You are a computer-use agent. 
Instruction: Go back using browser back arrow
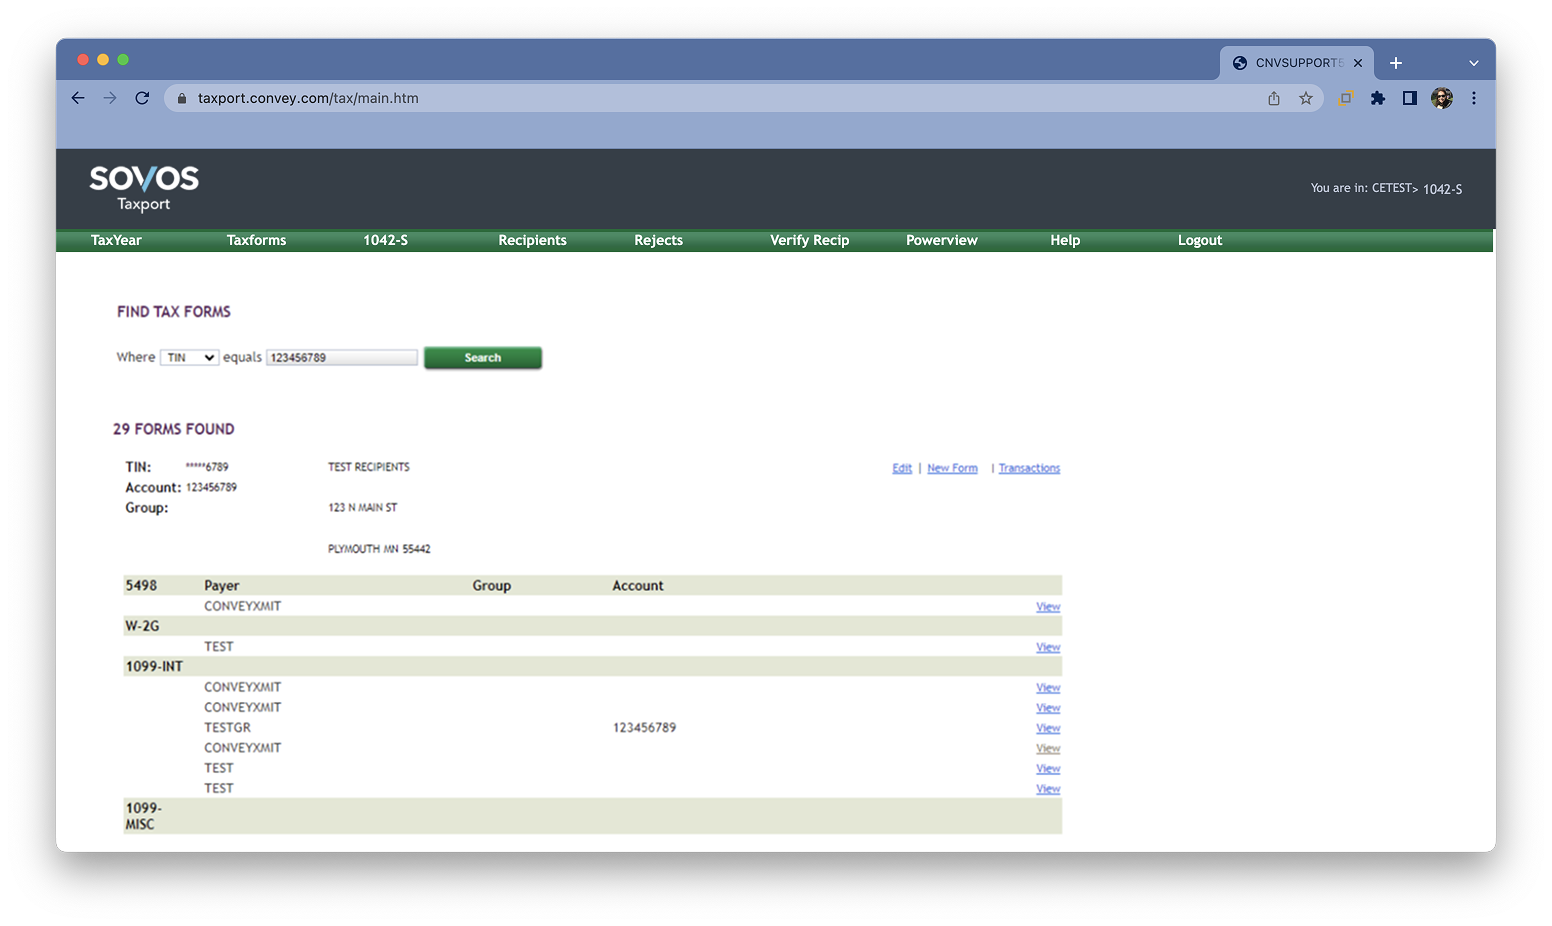(x=78, y=98)
